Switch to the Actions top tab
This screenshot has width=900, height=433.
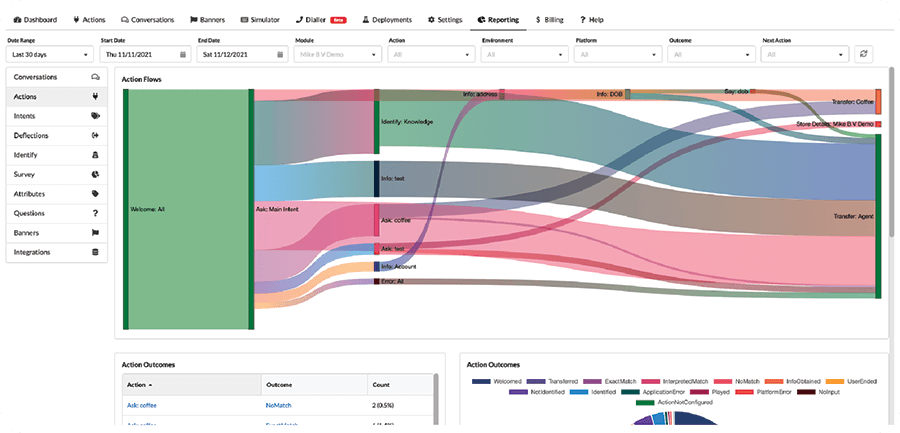pos(90,20)
